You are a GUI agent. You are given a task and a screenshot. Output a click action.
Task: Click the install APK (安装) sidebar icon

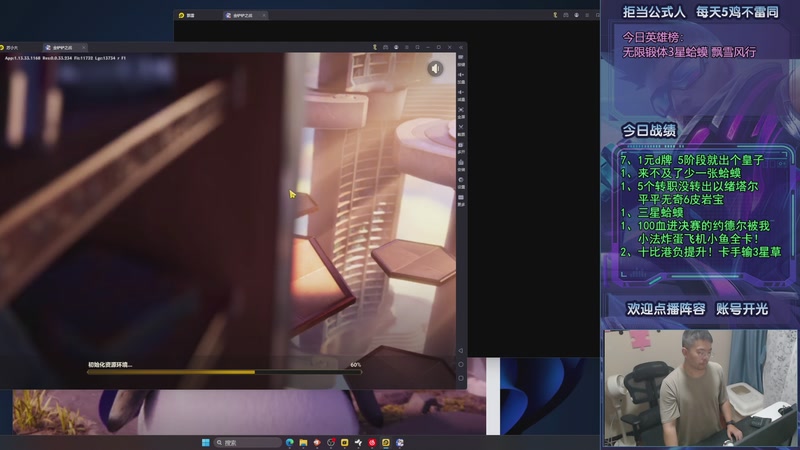(x=461, y=165)
